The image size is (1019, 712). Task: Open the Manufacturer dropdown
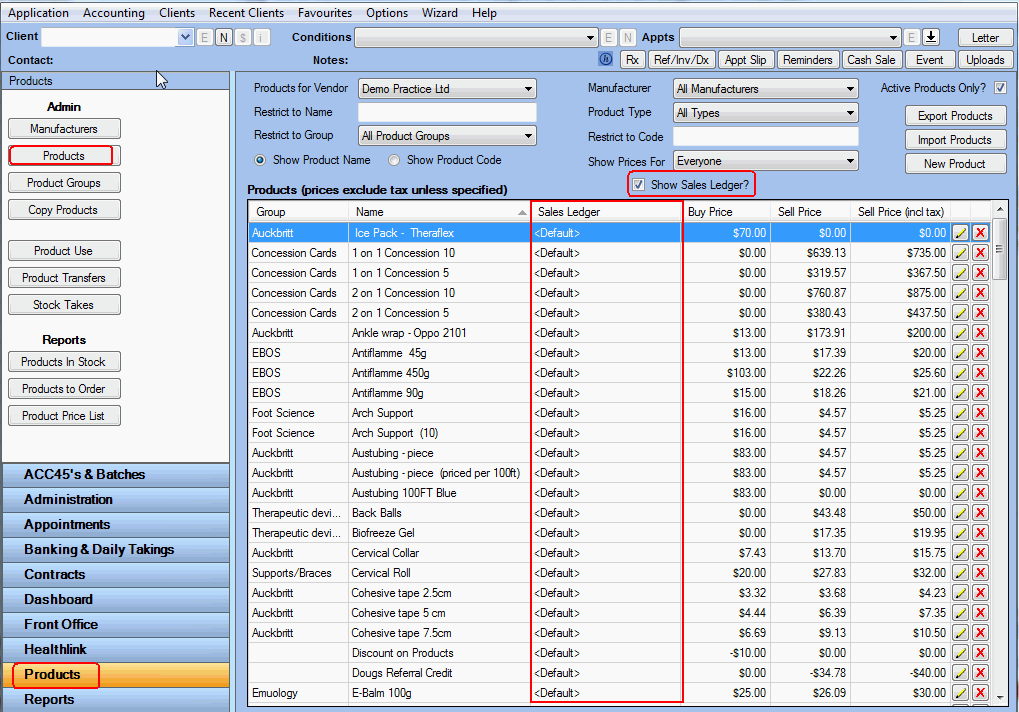tap(766, 88)
